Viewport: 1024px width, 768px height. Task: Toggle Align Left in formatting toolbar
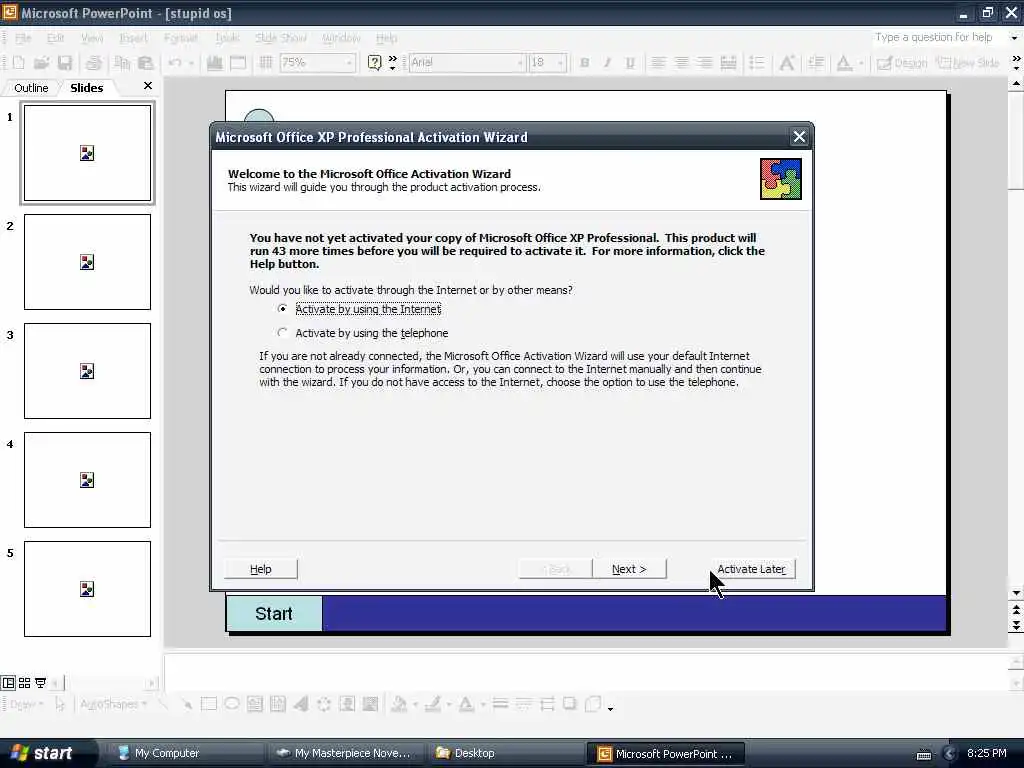(x=658, y=63)
